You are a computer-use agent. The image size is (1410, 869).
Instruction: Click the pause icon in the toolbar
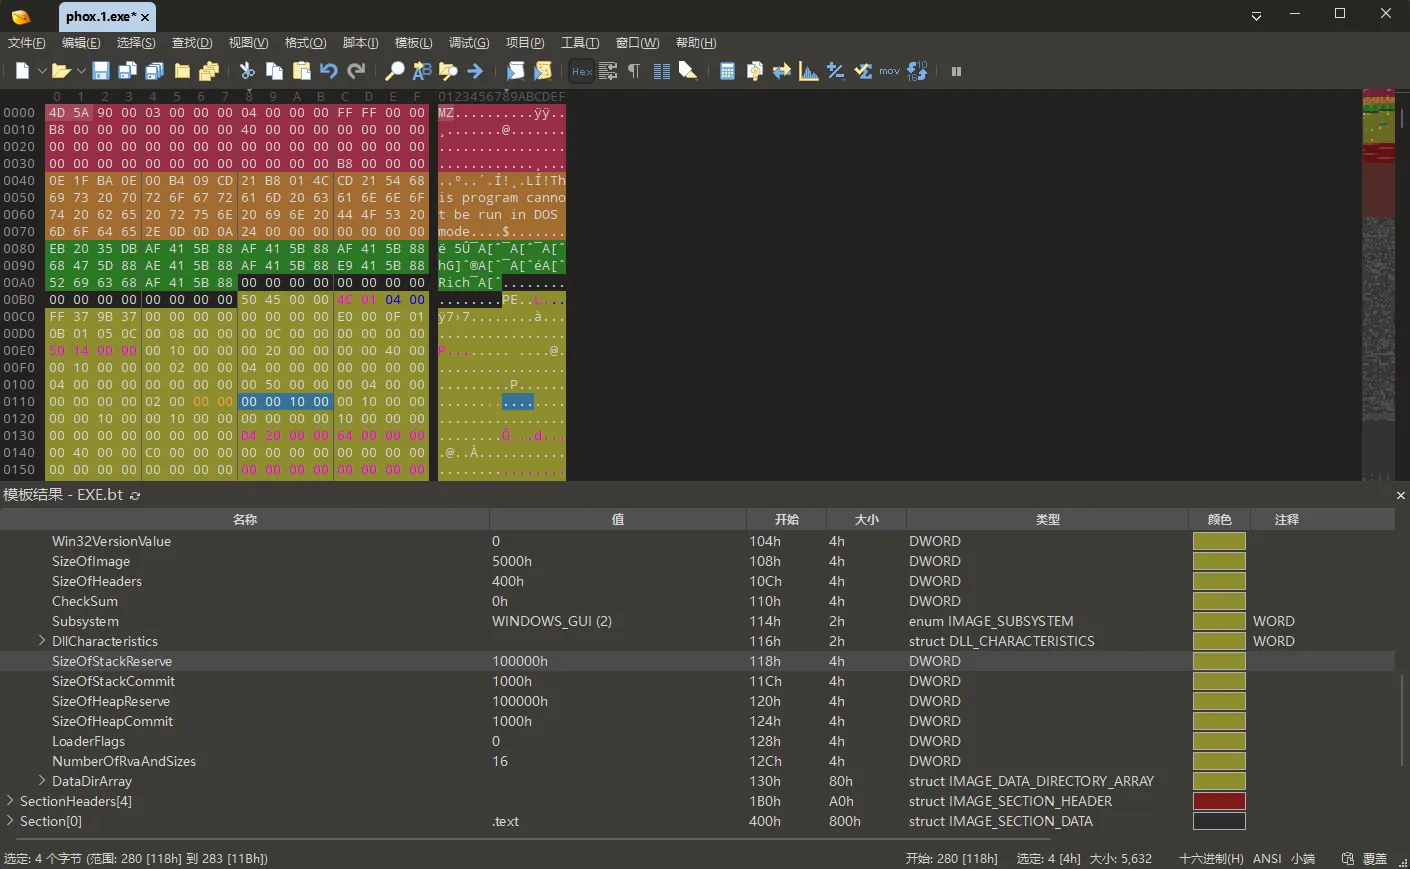pos(956,71)
